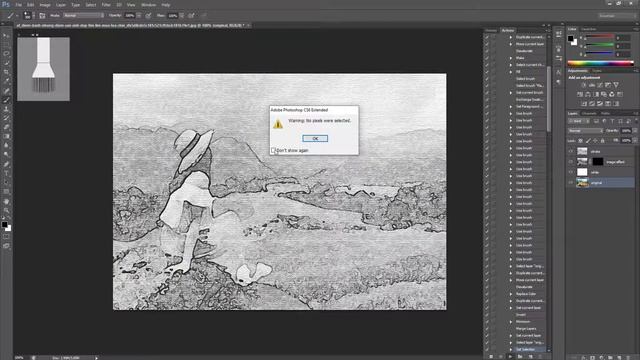This screenshot has width=640, height=360.
Task: Select the Pen tool
Action: coord(6,164)
